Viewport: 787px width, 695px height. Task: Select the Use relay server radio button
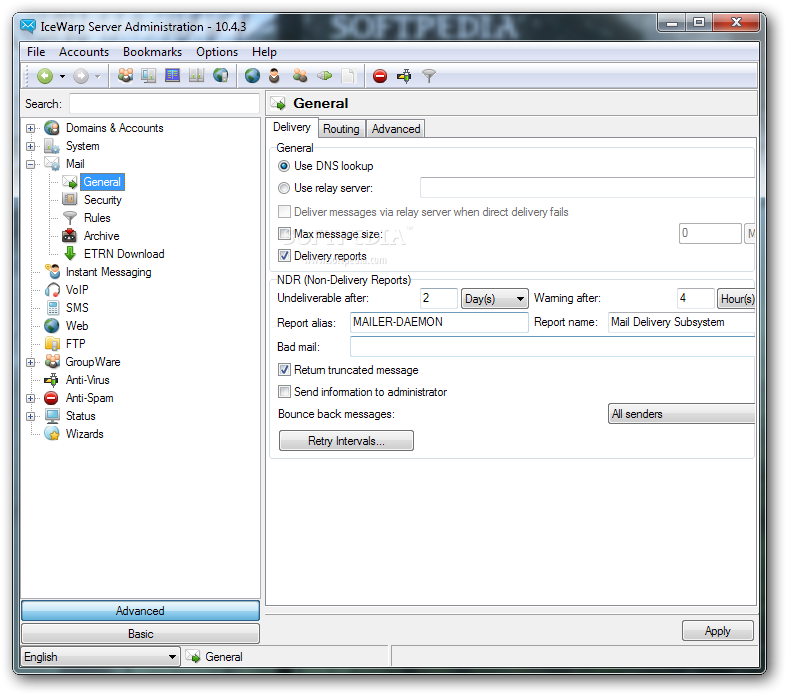click(284, 188)
